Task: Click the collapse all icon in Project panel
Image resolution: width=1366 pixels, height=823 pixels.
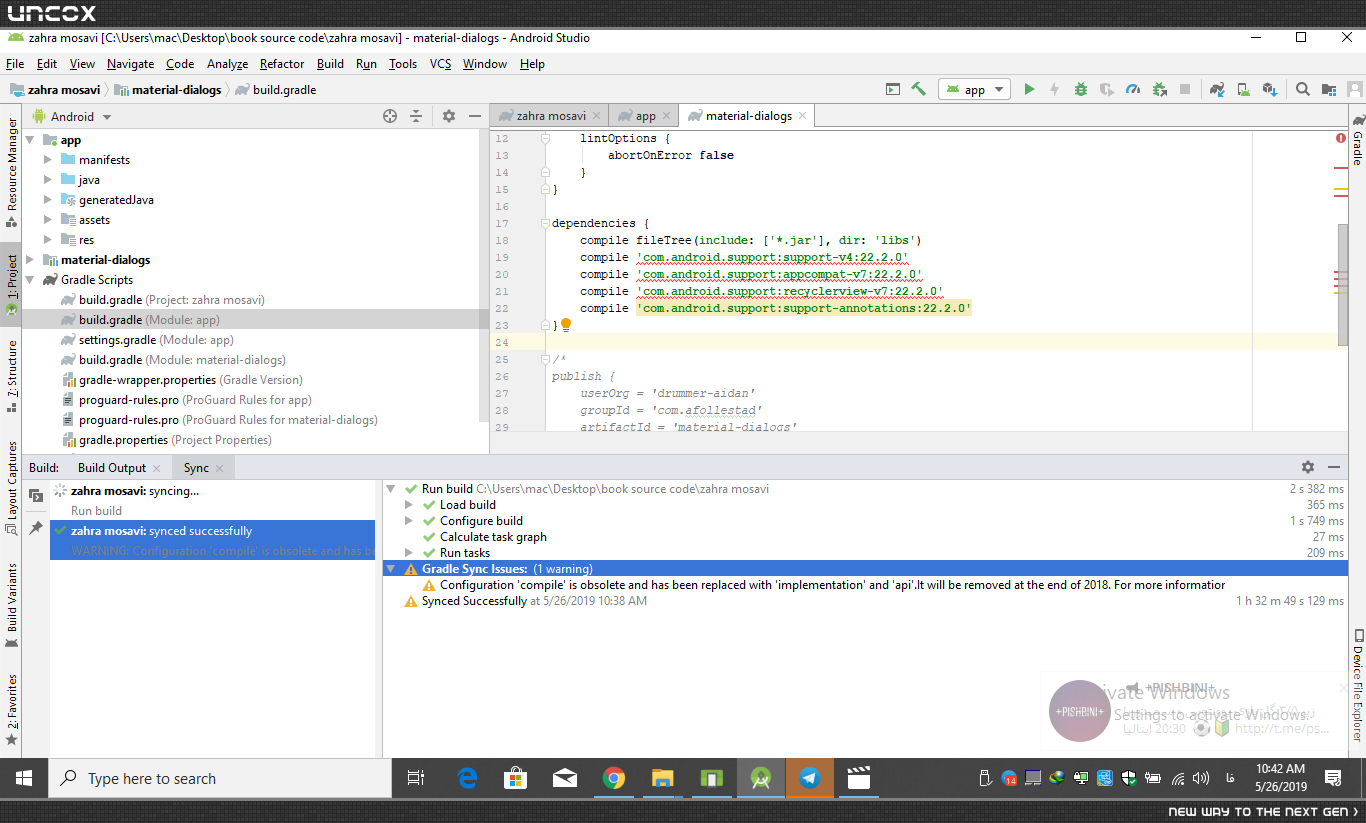Action: pos(417,116)
